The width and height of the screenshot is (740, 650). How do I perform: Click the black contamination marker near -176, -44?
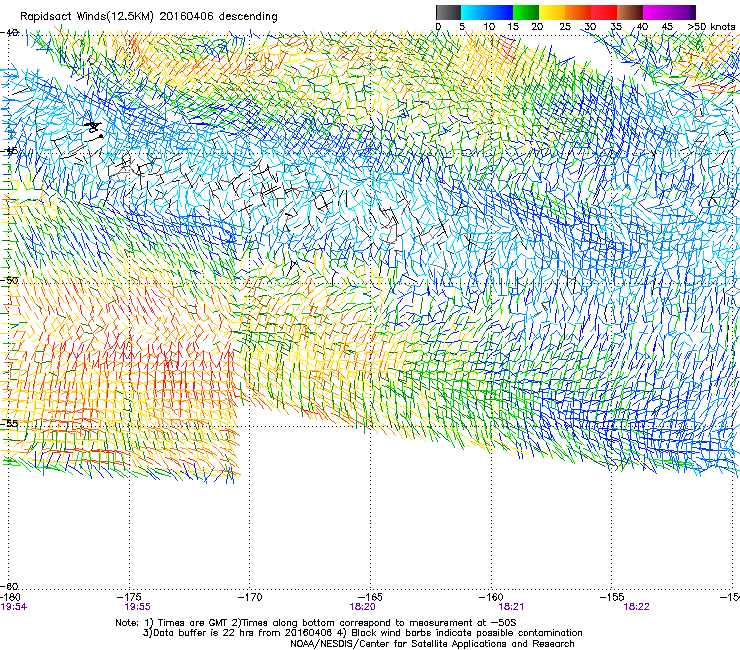pos(94,129)
